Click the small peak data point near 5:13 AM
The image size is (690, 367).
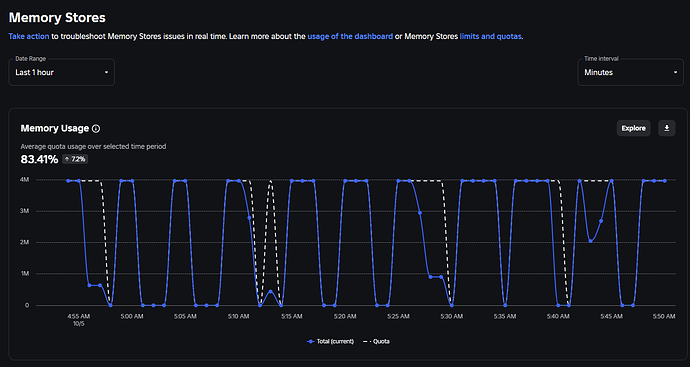271,291
